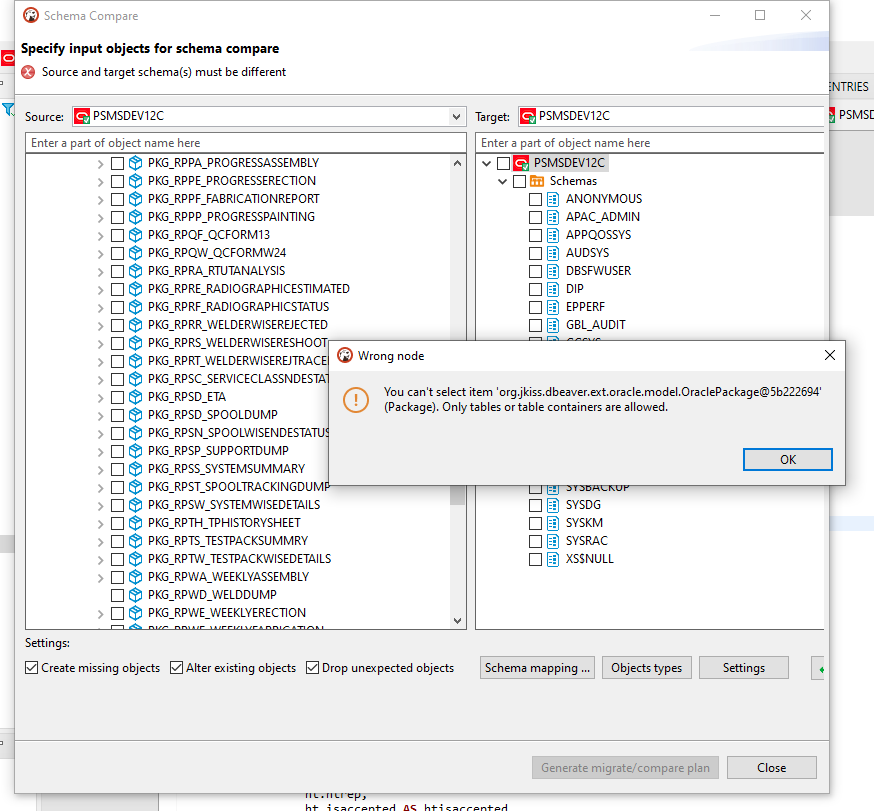Collapse the PSMSDEV12C target tree node
This screenshot has height=811, width=874.
[486, 162]
